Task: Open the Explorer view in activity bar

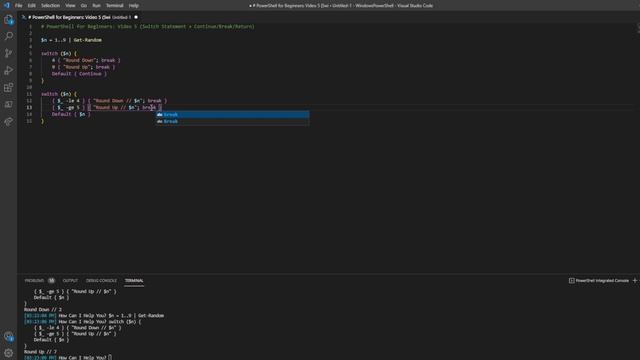Action: (9, 20)
